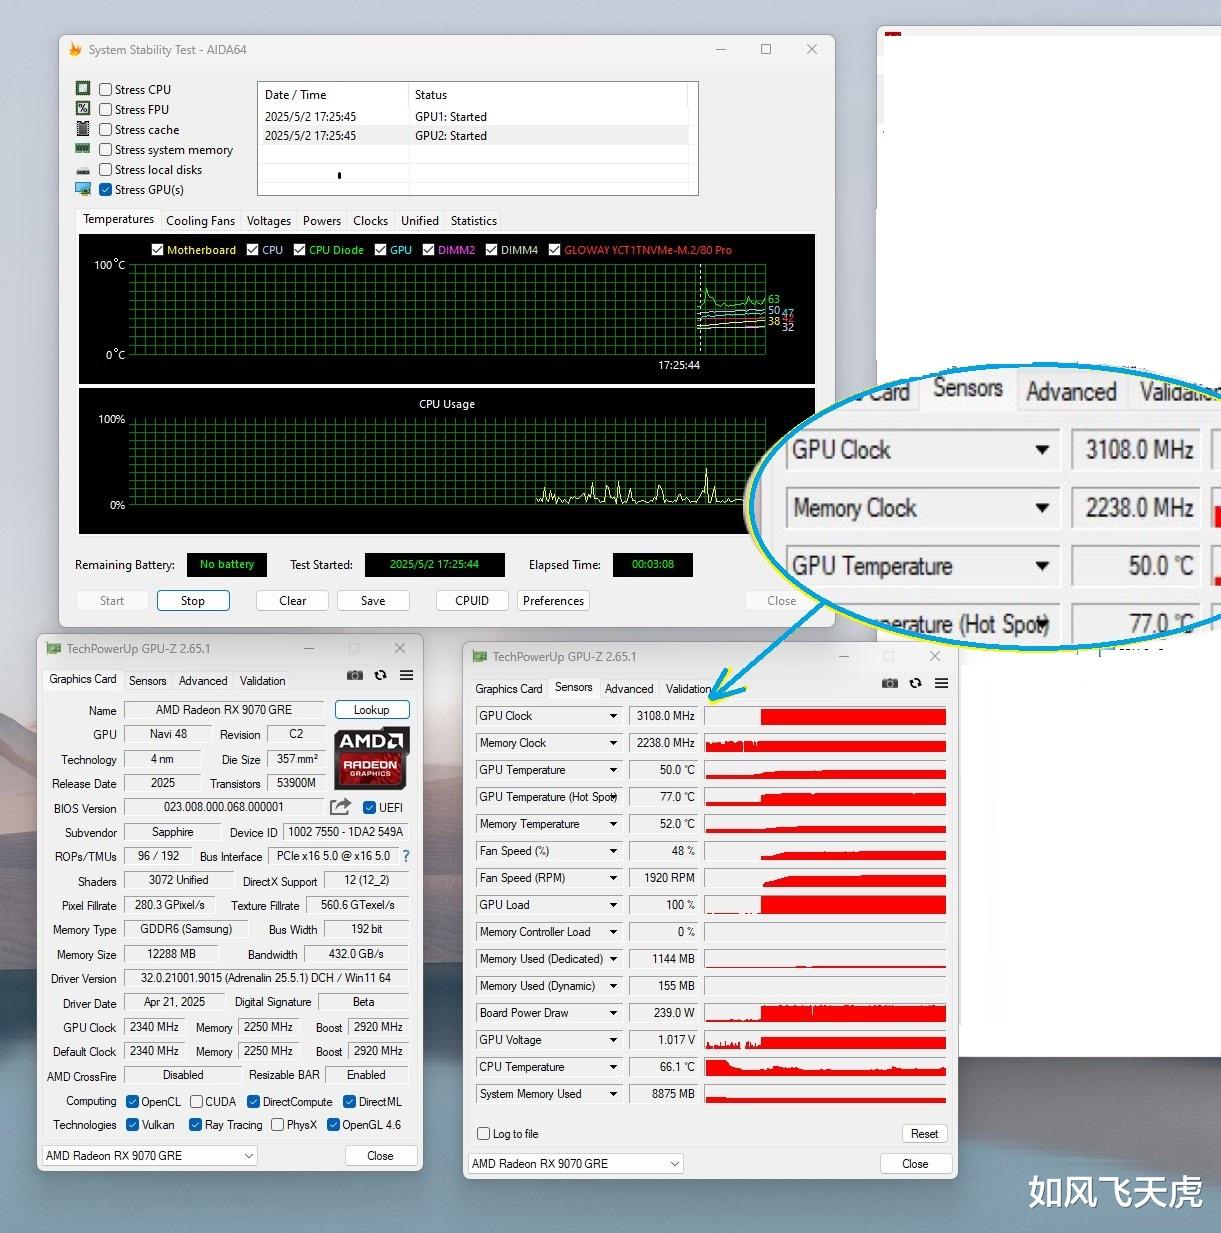Screen dimensions: 1221x1233
Task: Open the Memory Clock sensor dropdown
Action: click(613, 743)
